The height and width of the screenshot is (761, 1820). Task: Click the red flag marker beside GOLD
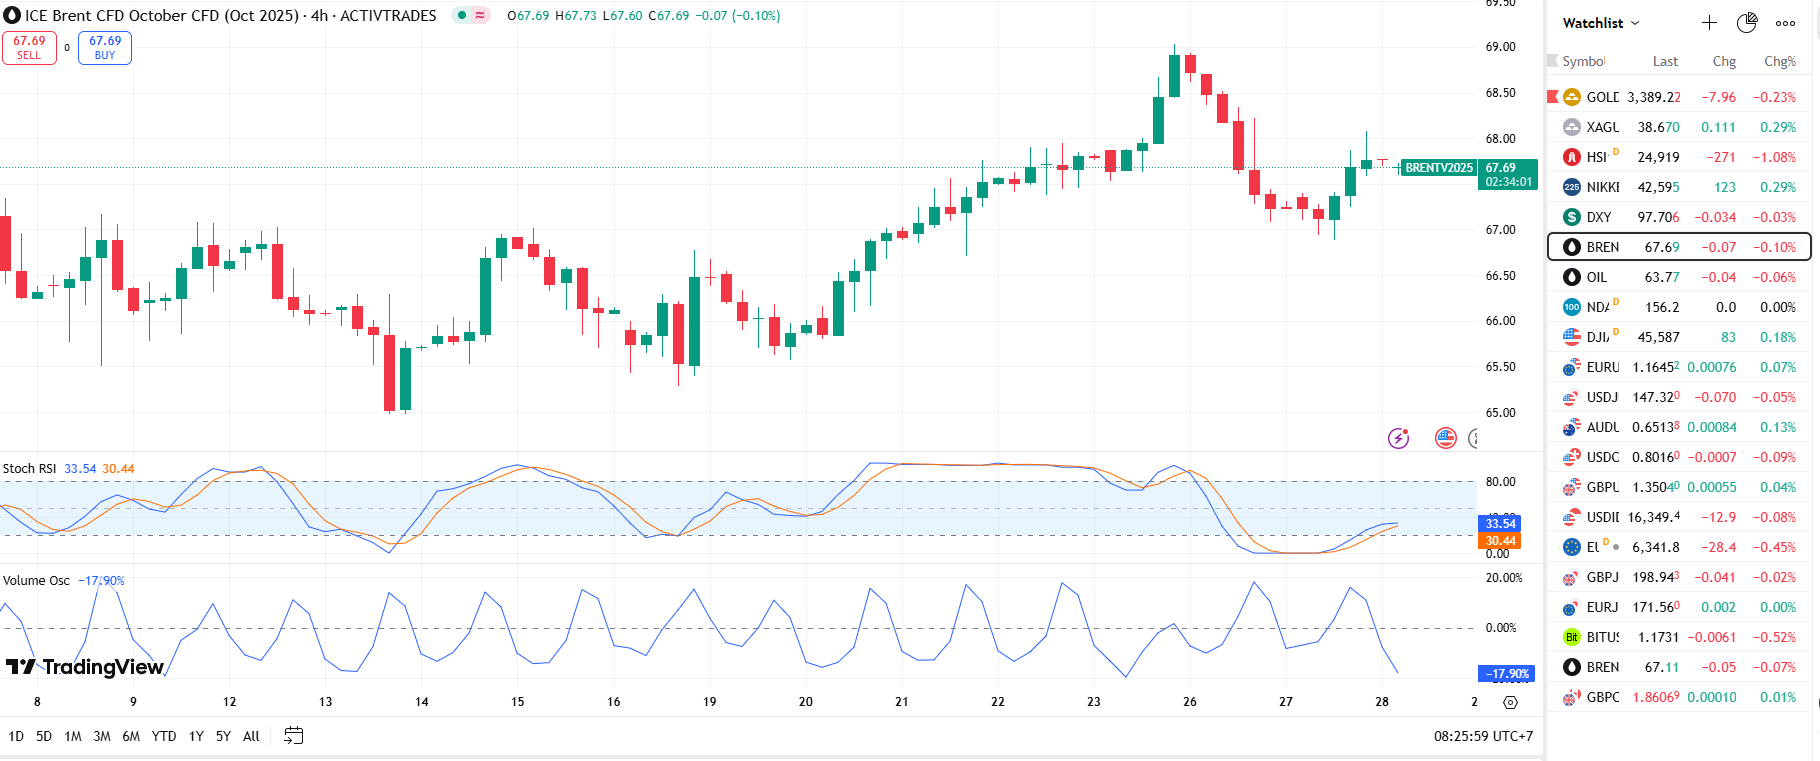coord(1553,97)
